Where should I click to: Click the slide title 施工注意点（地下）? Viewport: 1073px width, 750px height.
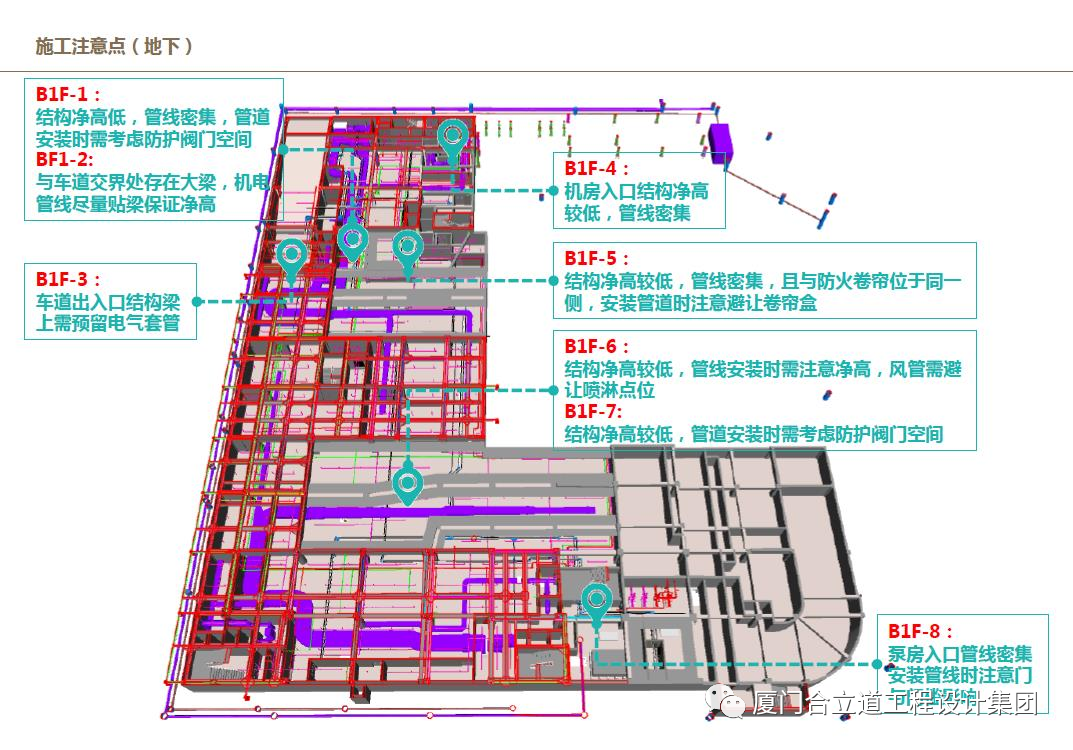coord(113,46)
